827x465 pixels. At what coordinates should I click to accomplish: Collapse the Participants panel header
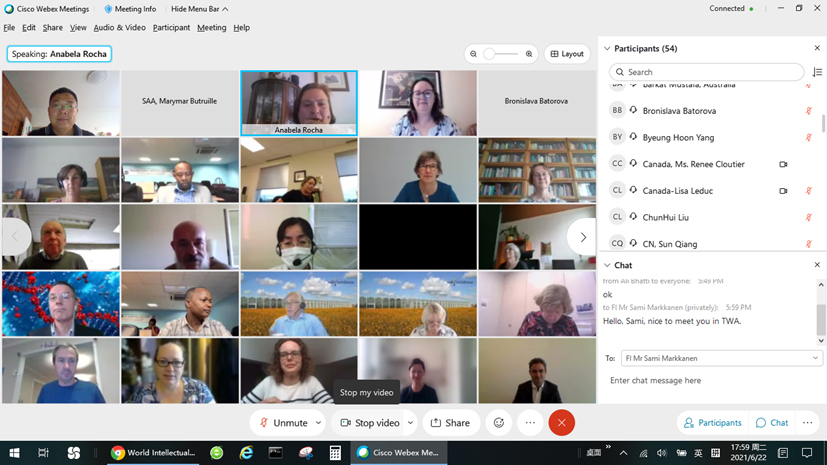point(607,48)
